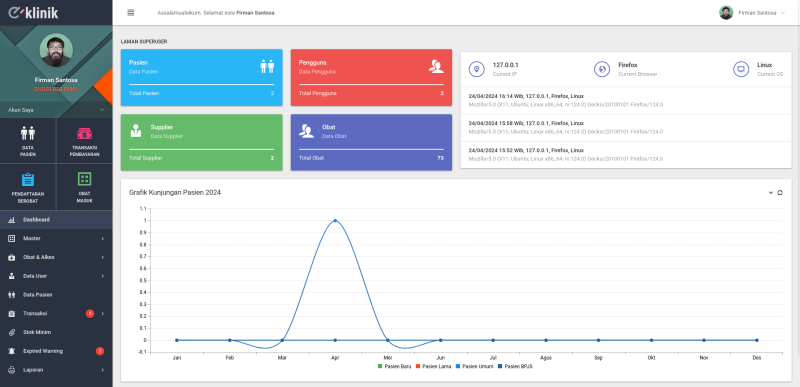Open the Pasien blue summary card
This screenshot has height=387, width=800.
click(x=202, y=78)
